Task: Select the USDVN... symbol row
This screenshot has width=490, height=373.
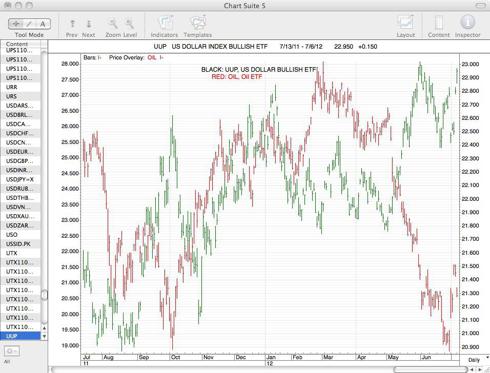Action: tap(20, 207)
